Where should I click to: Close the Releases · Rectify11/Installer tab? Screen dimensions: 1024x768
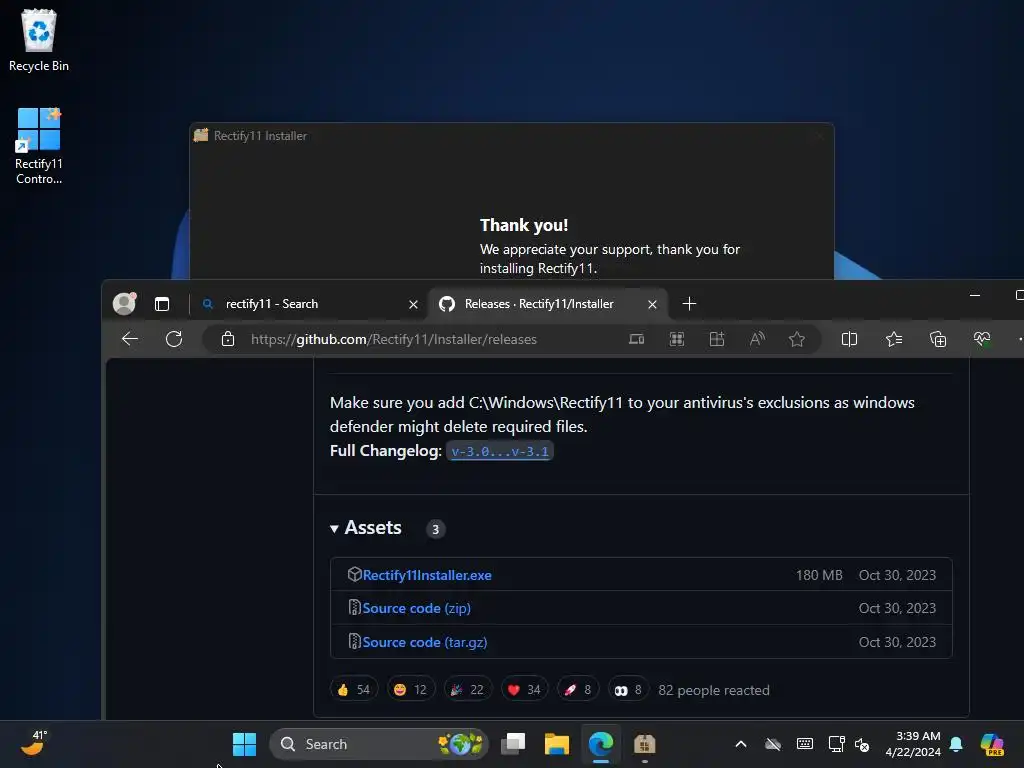click(652, 304)
